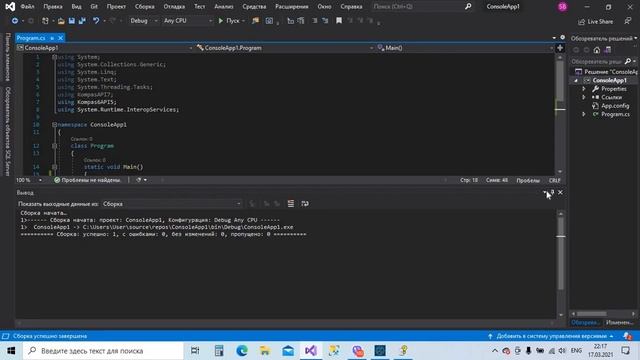Viewport: 640px width, 360px height.
Task: Open the Файл menu
Action: click(27, 7)
